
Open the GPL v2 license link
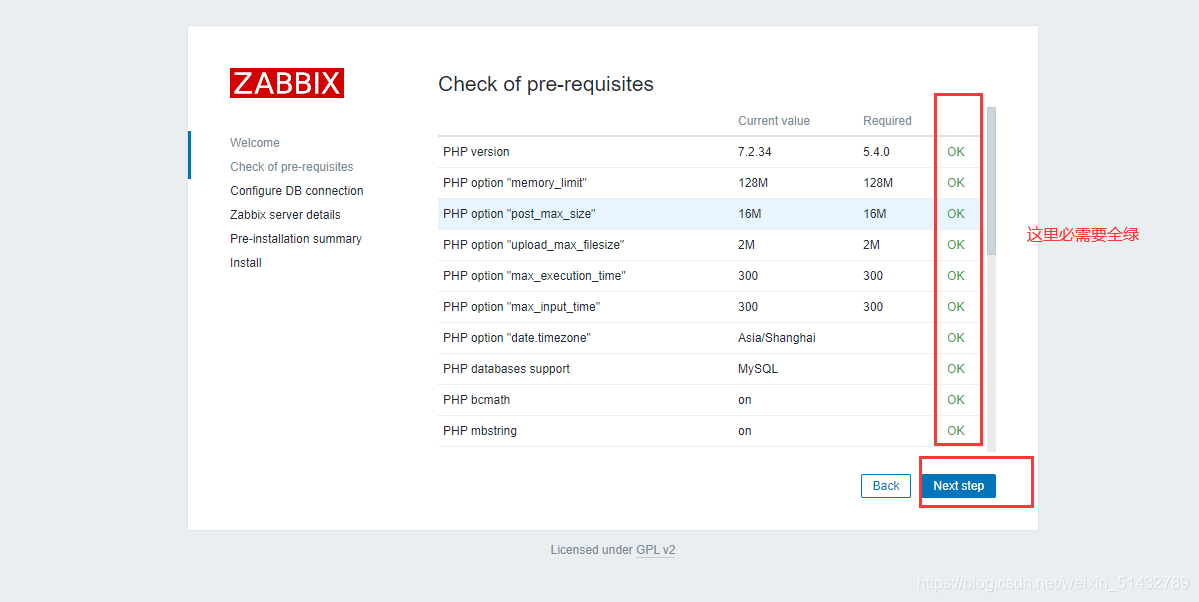coord(655,549)
